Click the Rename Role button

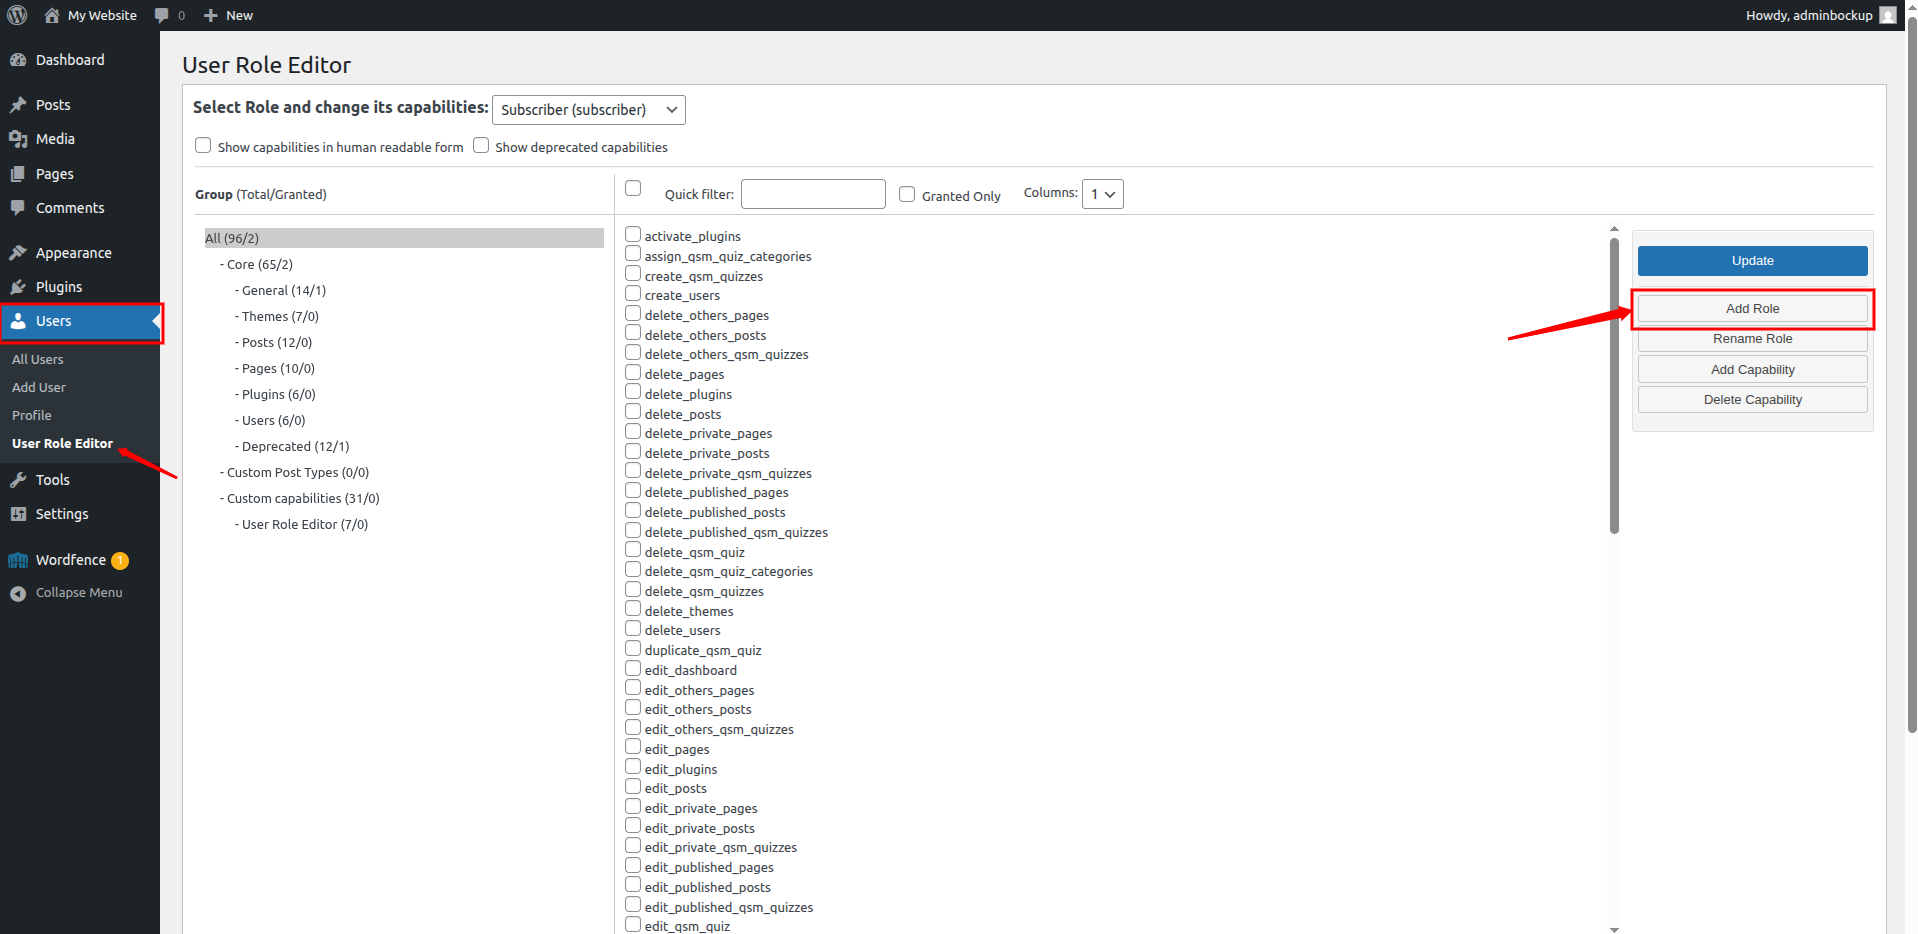click(x=1752, y=339)
